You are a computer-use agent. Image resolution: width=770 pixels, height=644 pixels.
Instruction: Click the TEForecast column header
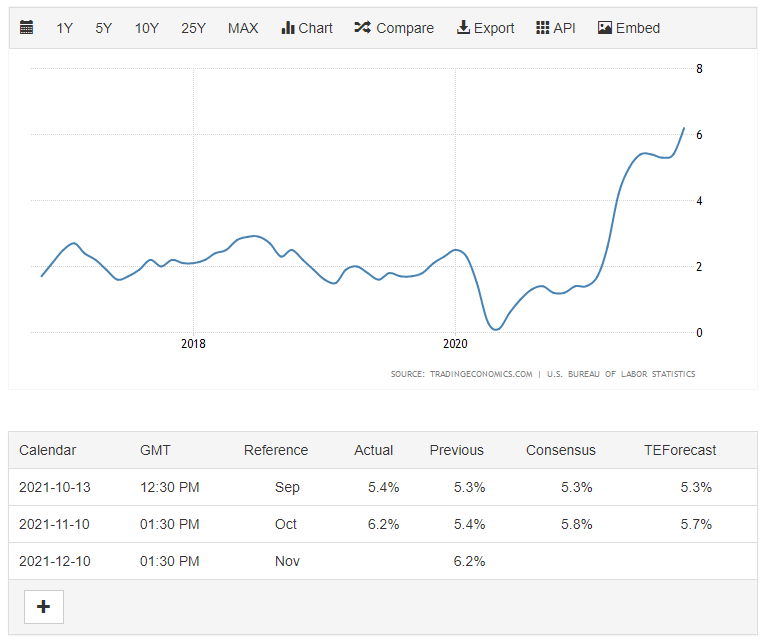pyautogui.click(x=680, y=450)
